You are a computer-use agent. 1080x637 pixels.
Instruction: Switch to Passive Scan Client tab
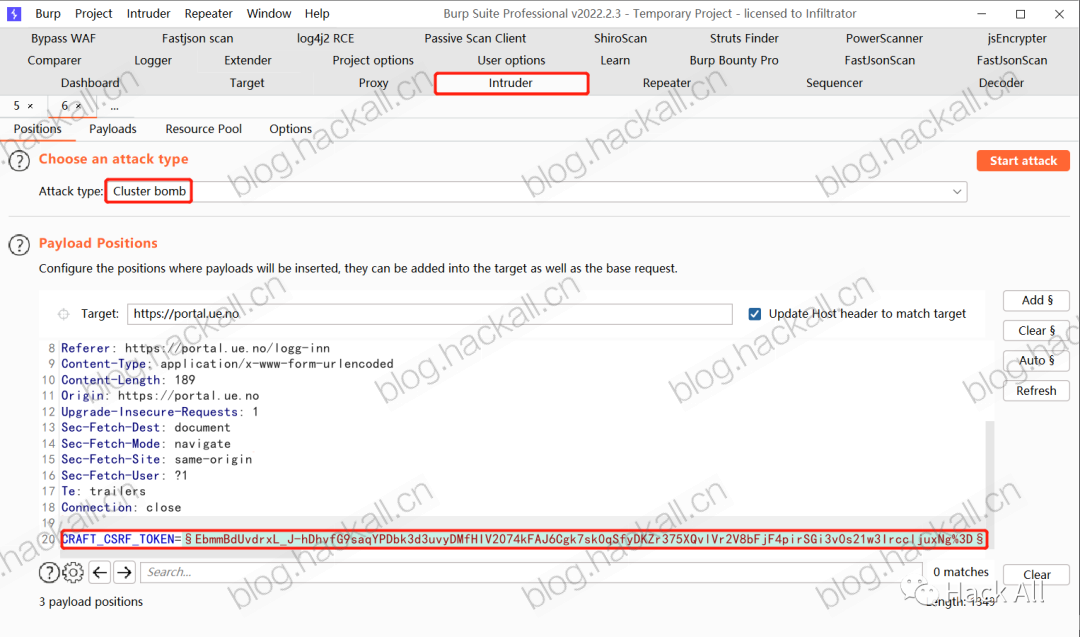[x=475, y=39]
